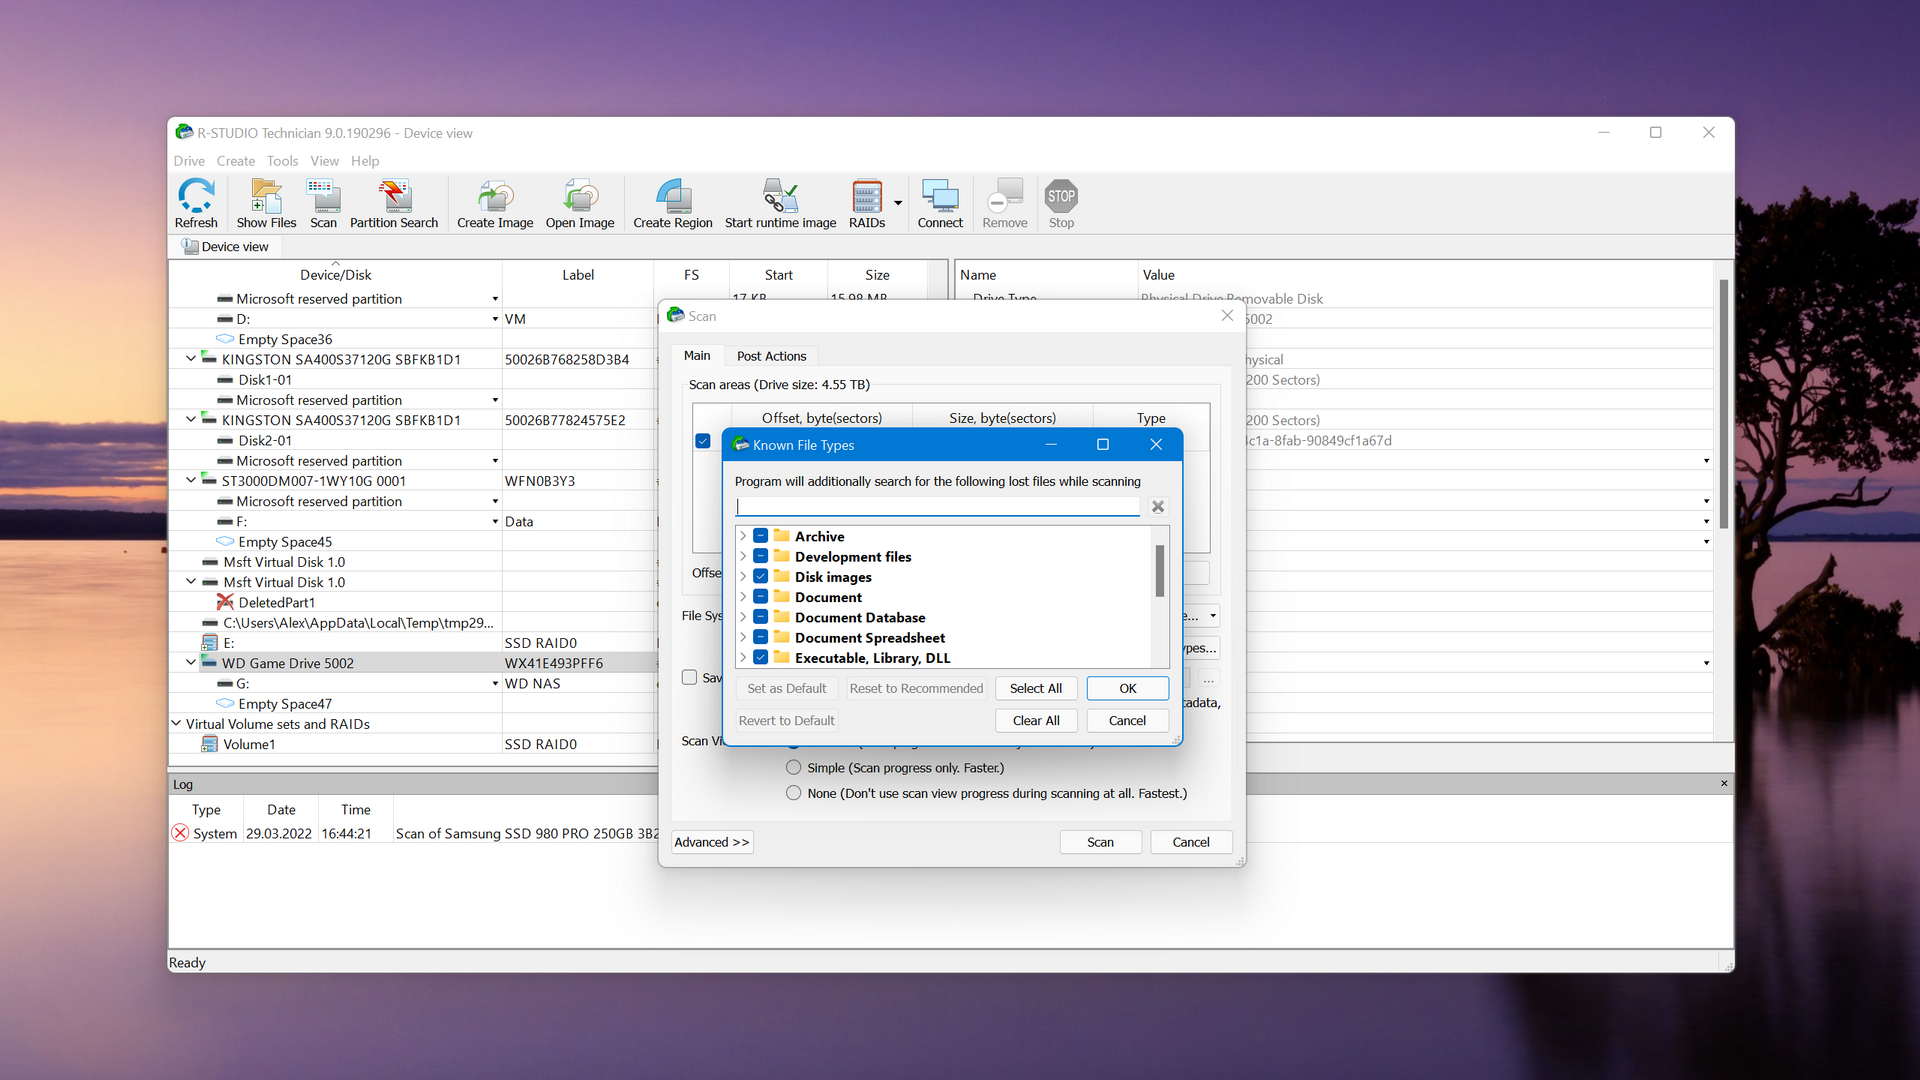Viewport: 1920px width, 1080px height.
Task: Open Show Files from the toolbar
Action: tap(266, 204)
